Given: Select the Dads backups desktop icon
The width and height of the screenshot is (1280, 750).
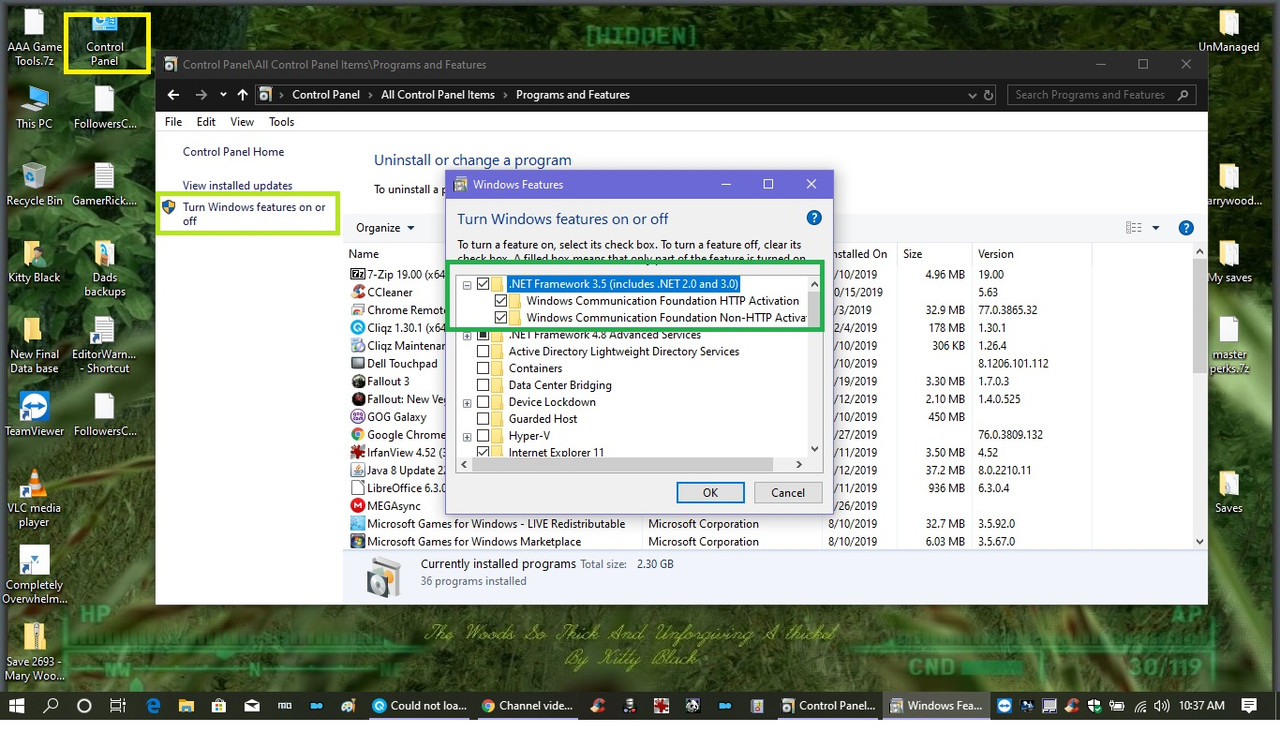Looking at the screenshot, I should tap(105, 268).
